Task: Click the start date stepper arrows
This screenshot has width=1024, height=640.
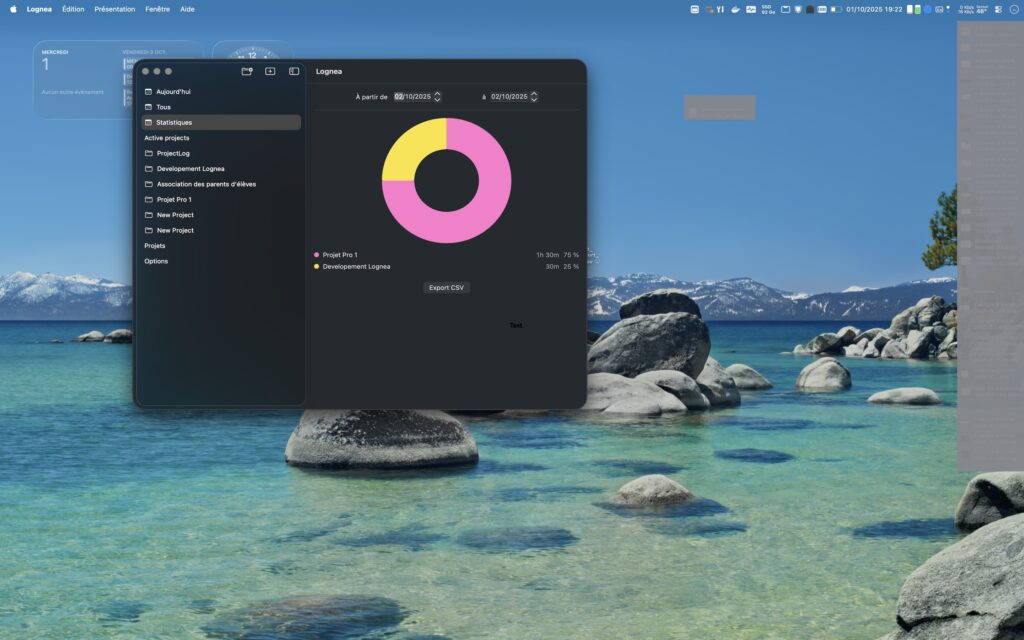Action: coord(437,97)
